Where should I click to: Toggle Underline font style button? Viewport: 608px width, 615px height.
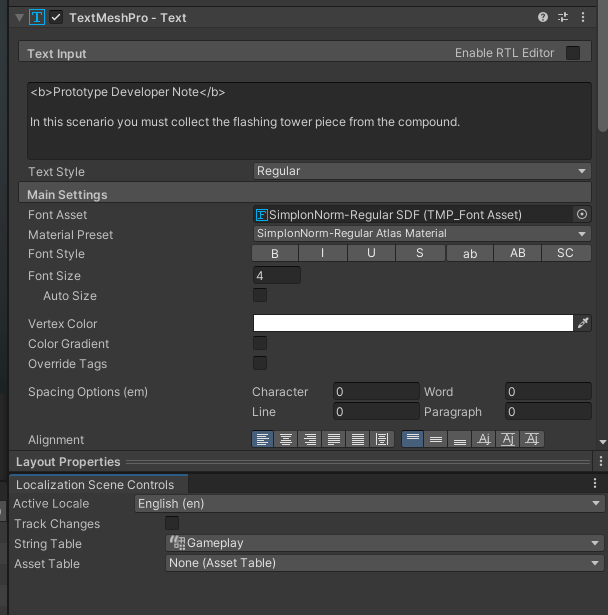[372, 253]
